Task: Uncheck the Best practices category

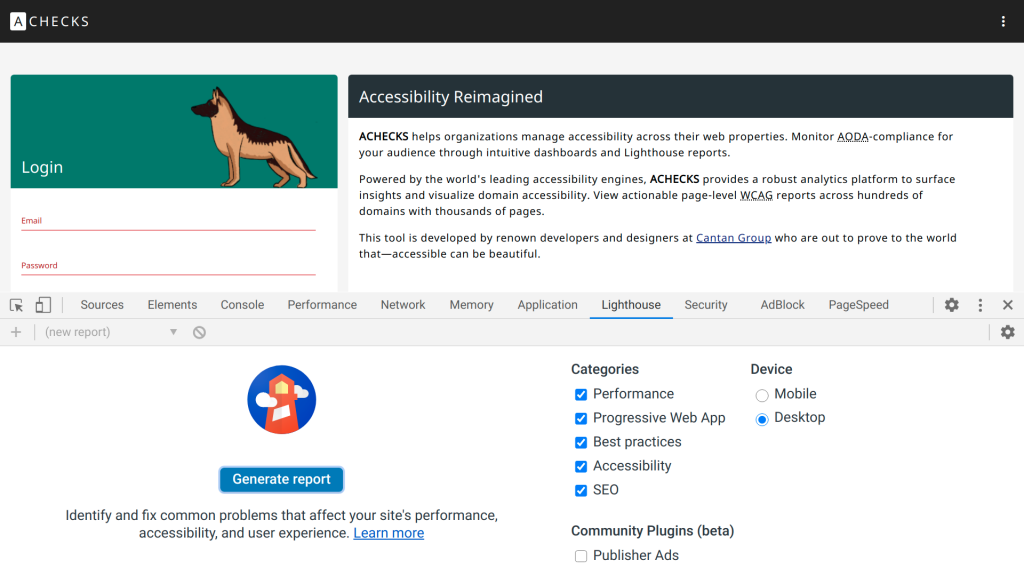Action: click(x=581, y=443)
